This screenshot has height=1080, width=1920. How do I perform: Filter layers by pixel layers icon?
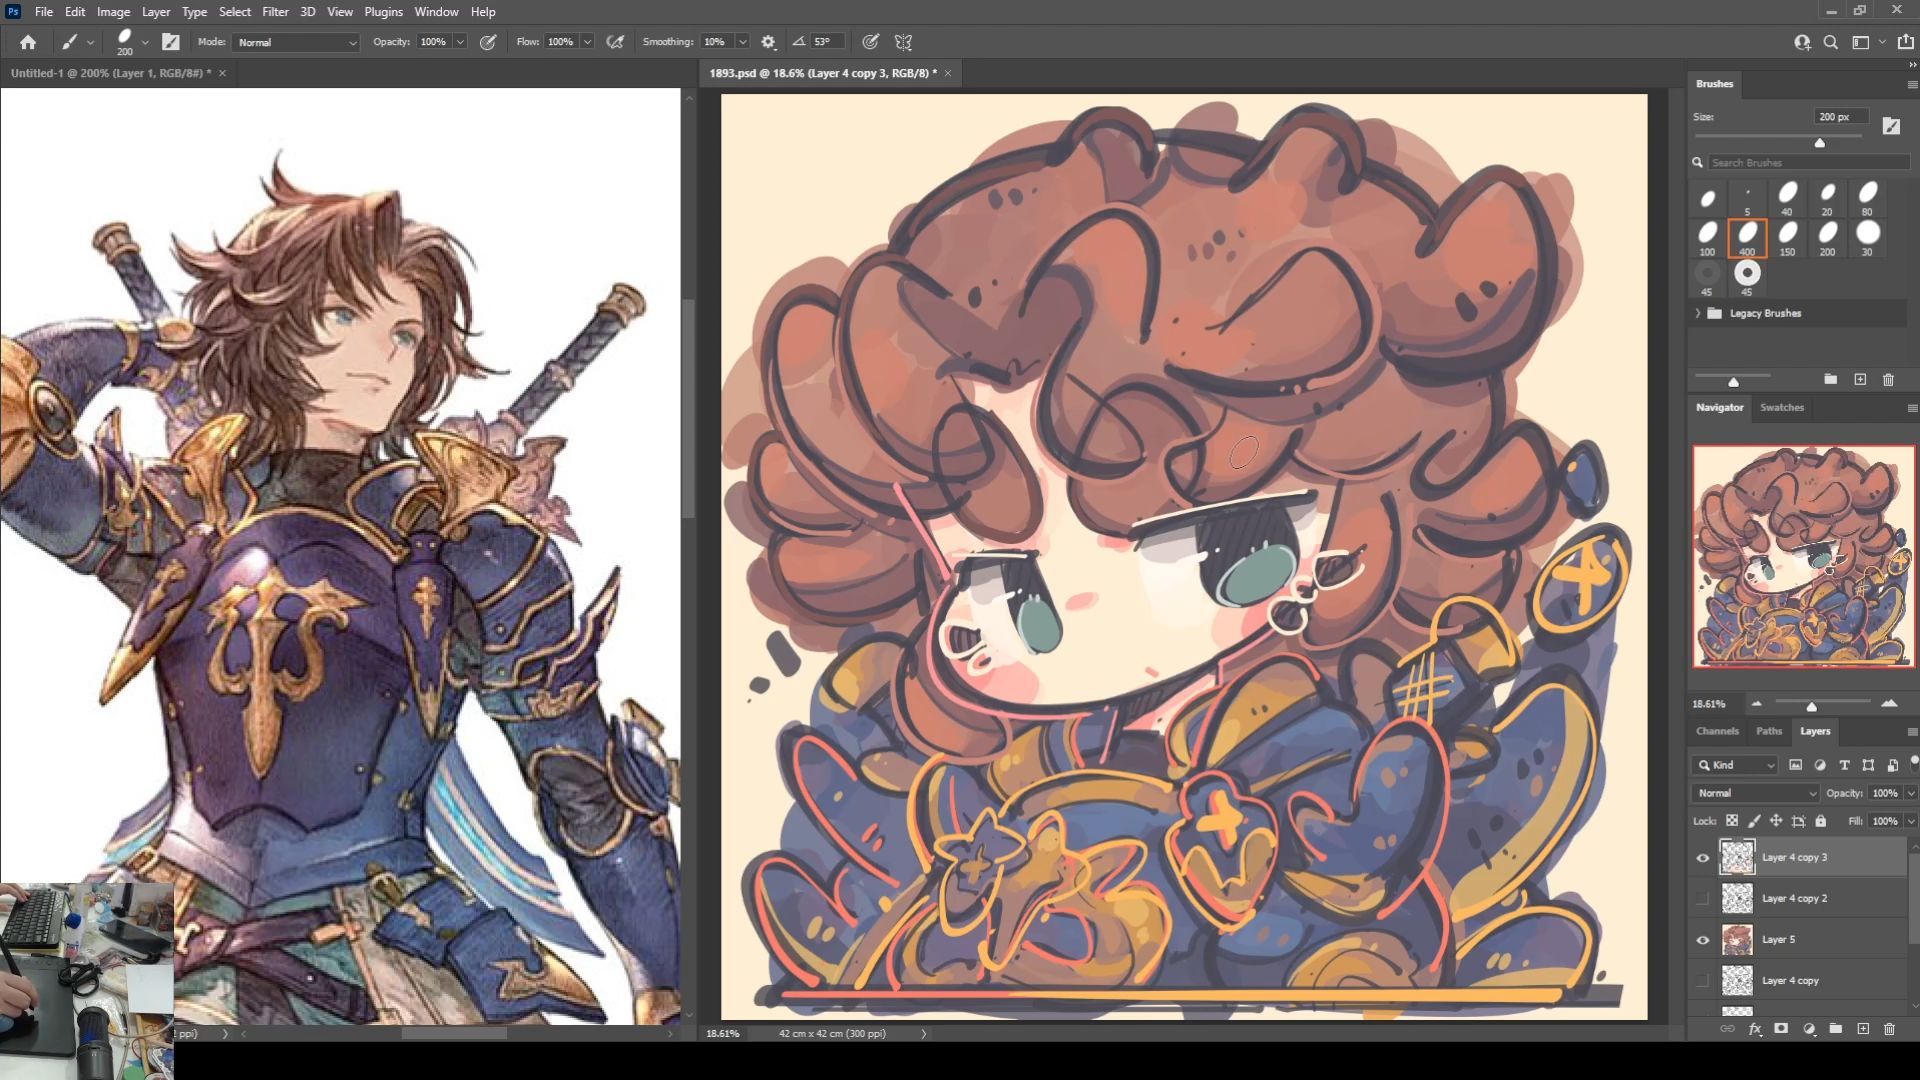tap(1795, 765)
